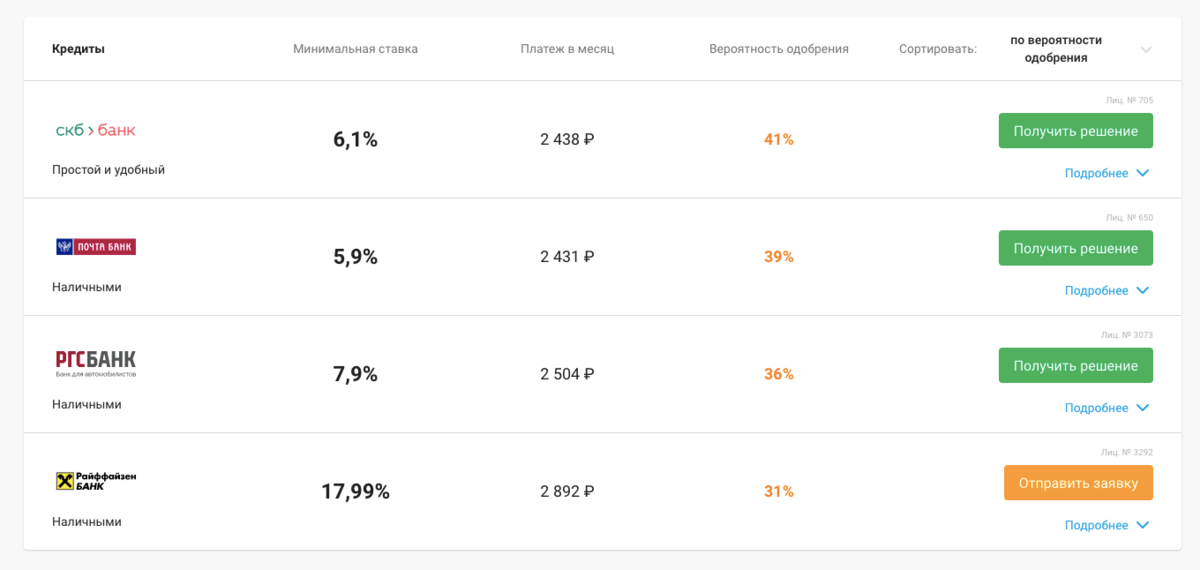Click the SKB Bank logo
1200x570 pixels.
click(95, 130)
